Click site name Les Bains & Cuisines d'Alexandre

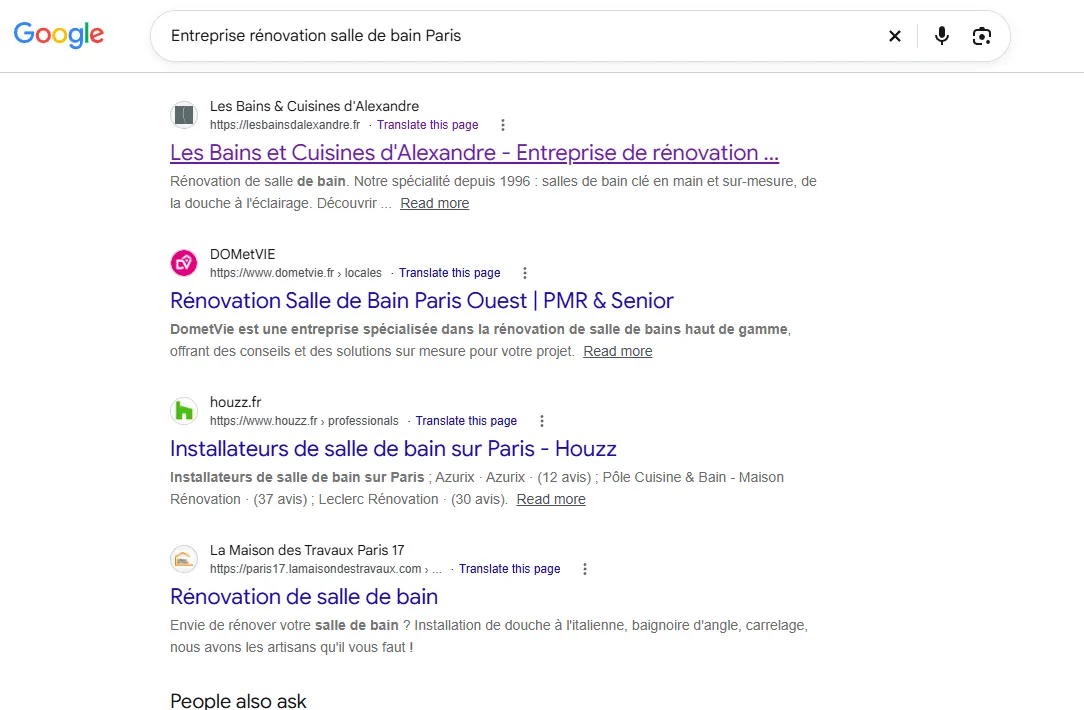(x=315, y=106)
